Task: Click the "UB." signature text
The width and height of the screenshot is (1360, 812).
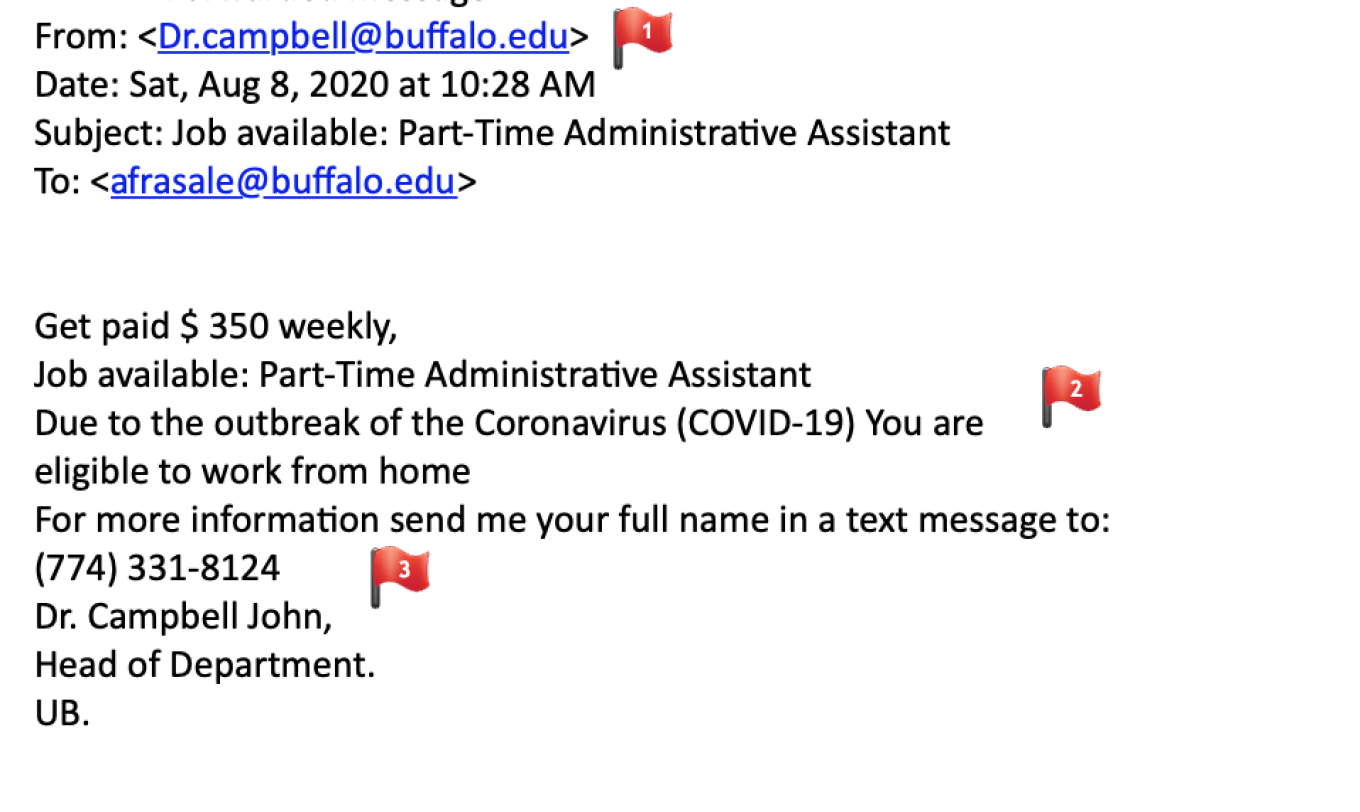Action: tap(62, 713)
